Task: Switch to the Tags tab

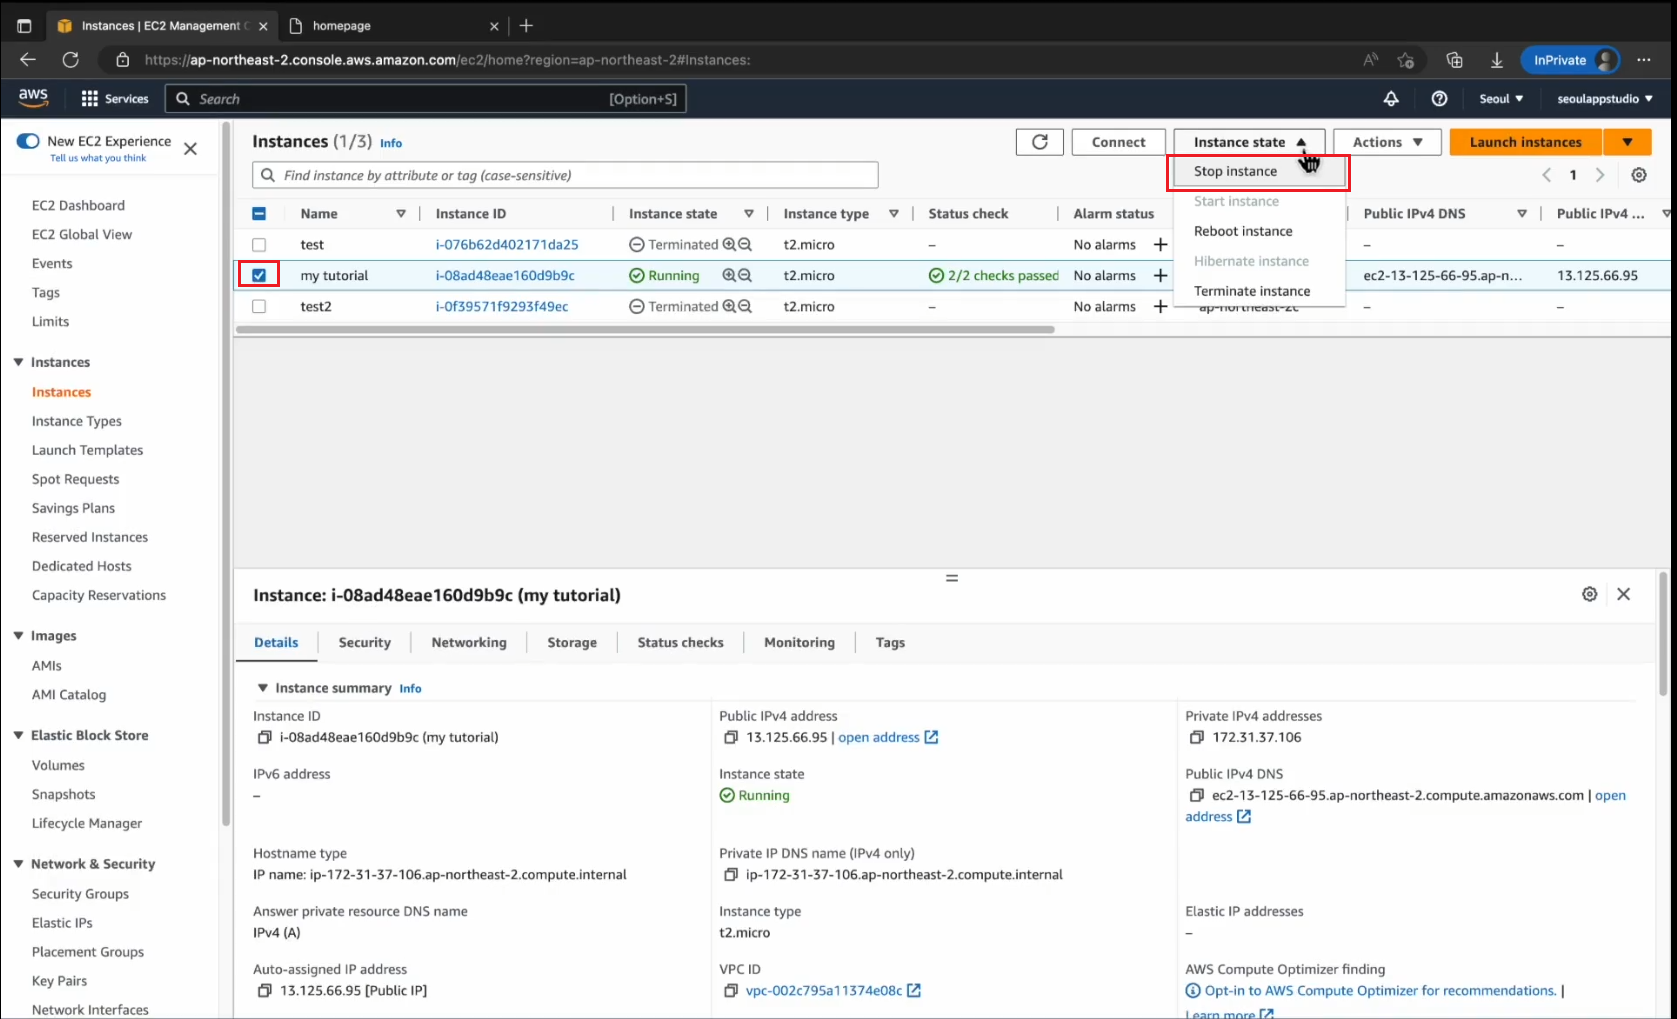Action: [x=890, y=642]
